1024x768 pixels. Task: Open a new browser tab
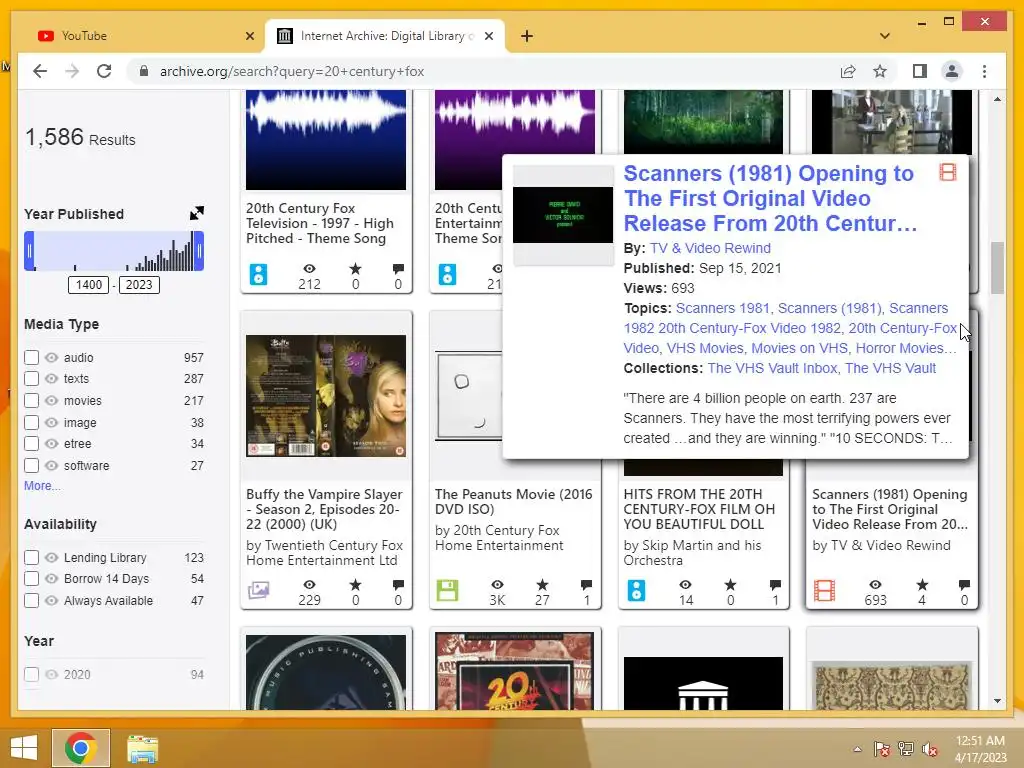click(x=527, y=36)
